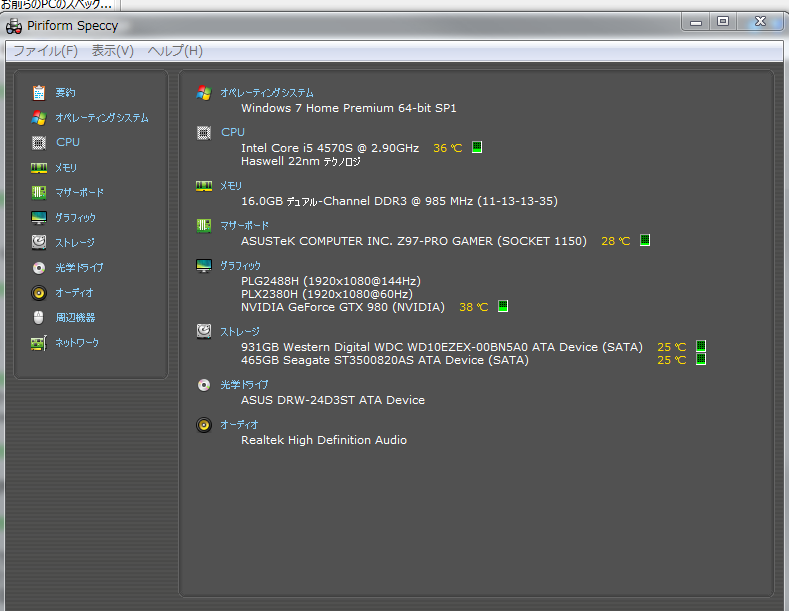Open メモリ section from sidebar
Viewport: 789px width, 611px height.
pyautogui.click(x=66, y=168)
